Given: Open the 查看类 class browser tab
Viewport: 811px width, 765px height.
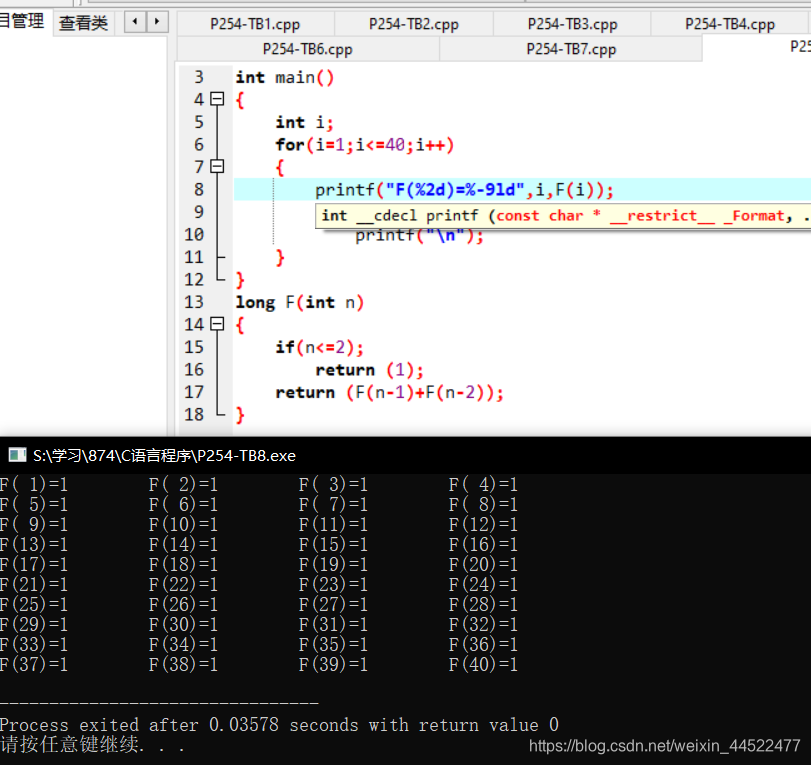Looking at the screenshot, I should tap(83, 23).
